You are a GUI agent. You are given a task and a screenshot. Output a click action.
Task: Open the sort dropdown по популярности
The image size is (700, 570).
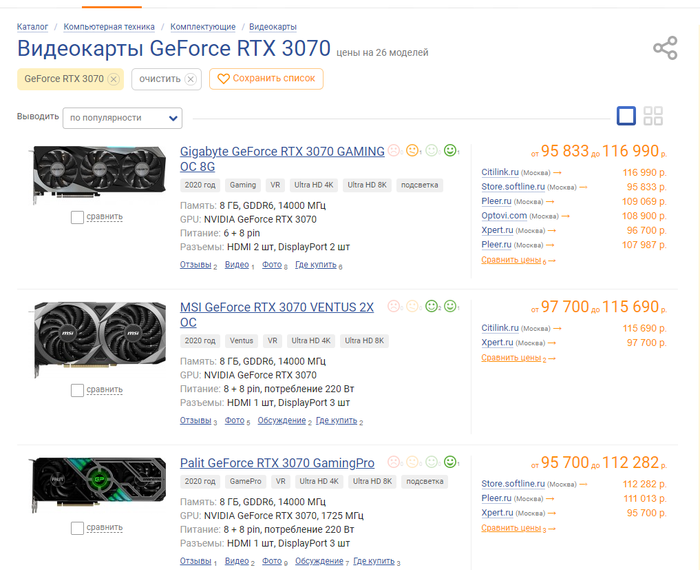122,118
